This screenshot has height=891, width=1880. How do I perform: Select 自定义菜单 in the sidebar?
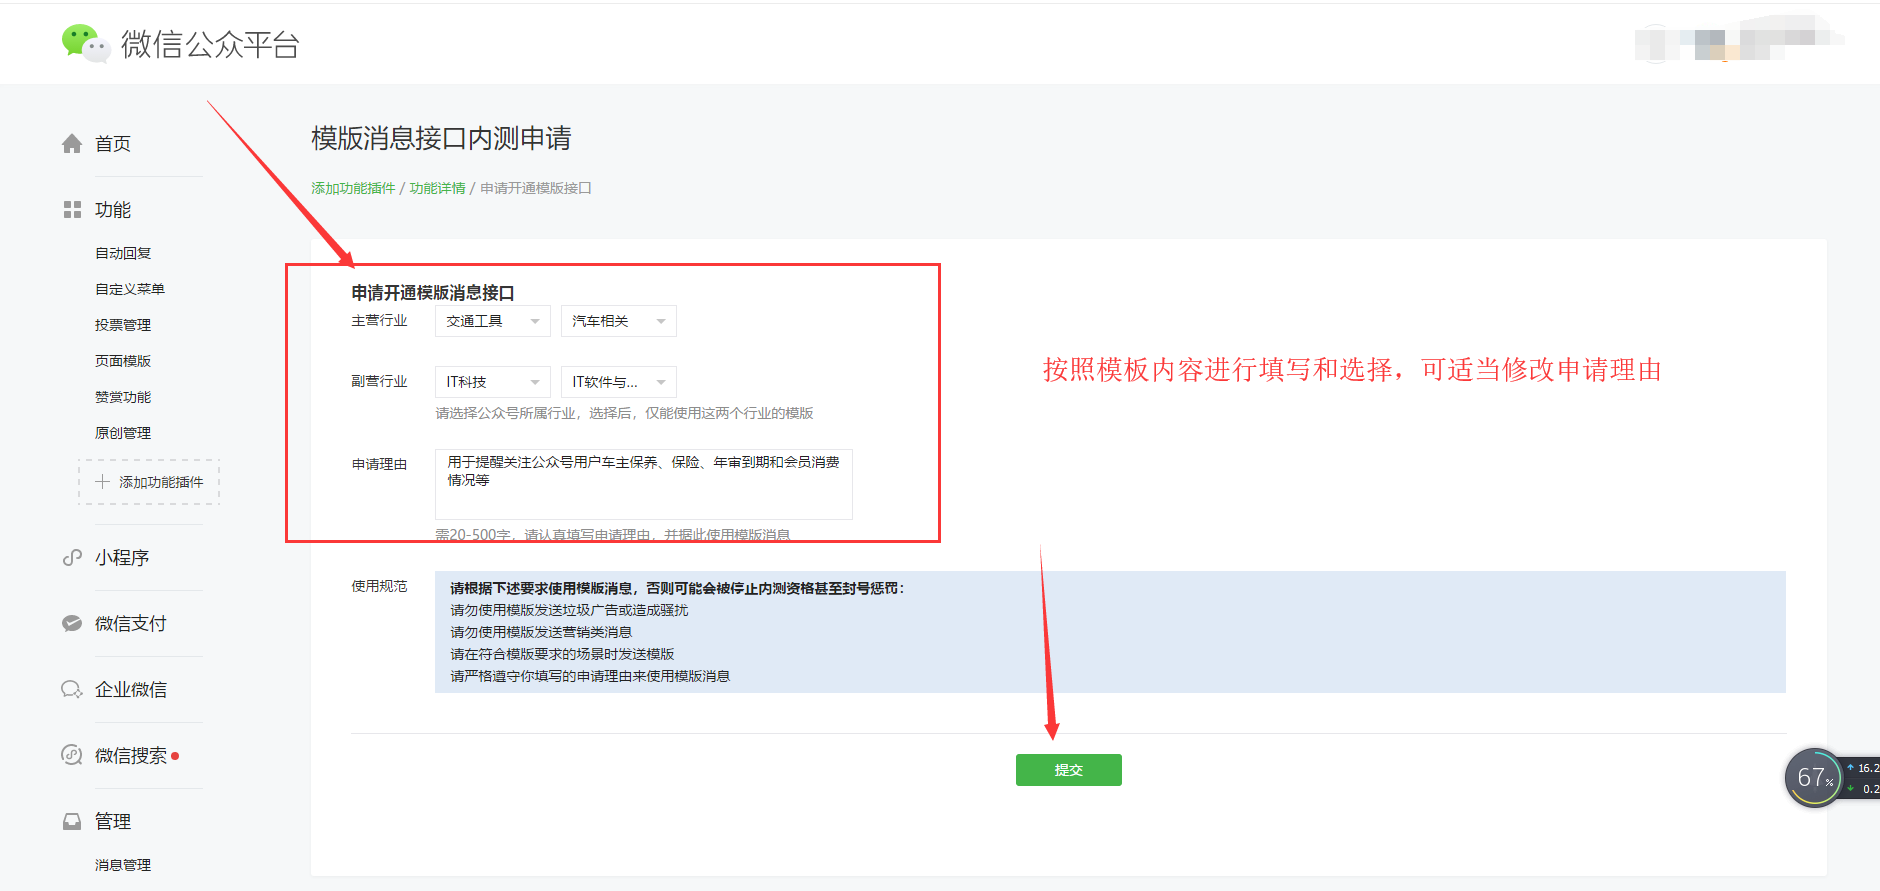click(130, 289)
